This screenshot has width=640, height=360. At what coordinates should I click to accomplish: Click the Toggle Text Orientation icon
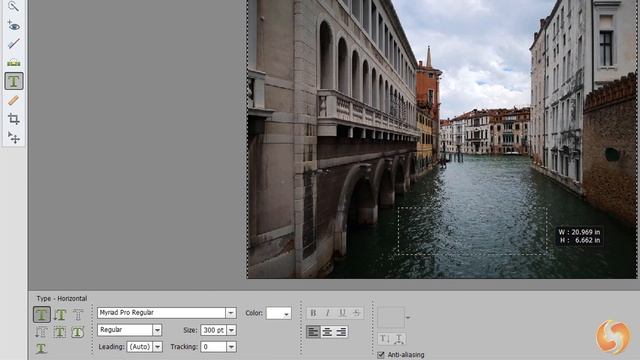coord(384,338)
